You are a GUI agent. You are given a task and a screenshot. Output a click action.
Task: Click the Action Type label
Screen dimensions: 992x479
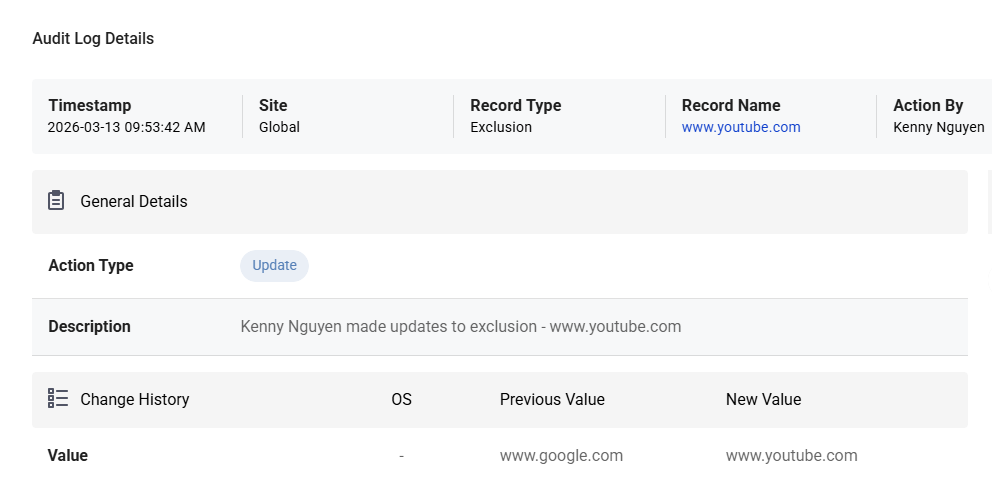click(90, 265)
